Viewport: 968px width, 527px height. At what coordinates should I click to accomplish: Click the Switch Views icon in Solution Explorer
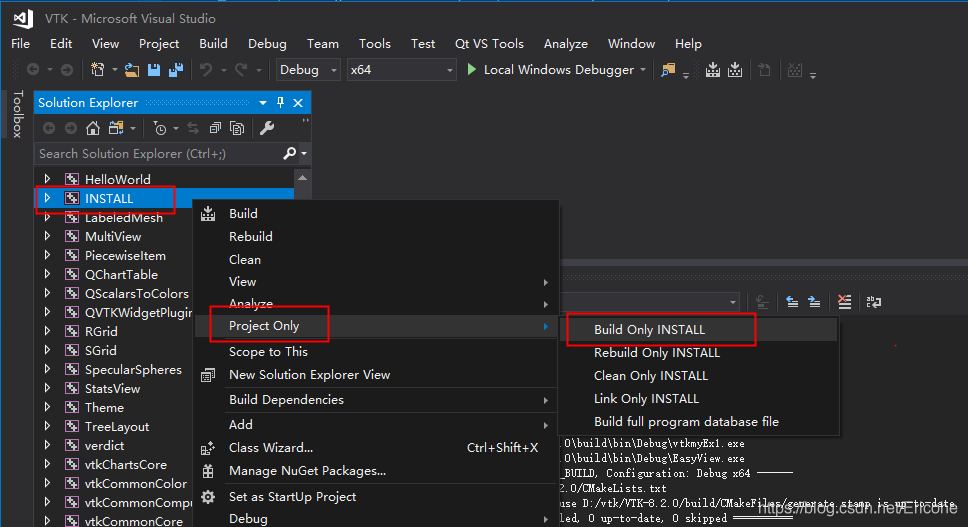[x=115, y=128]
